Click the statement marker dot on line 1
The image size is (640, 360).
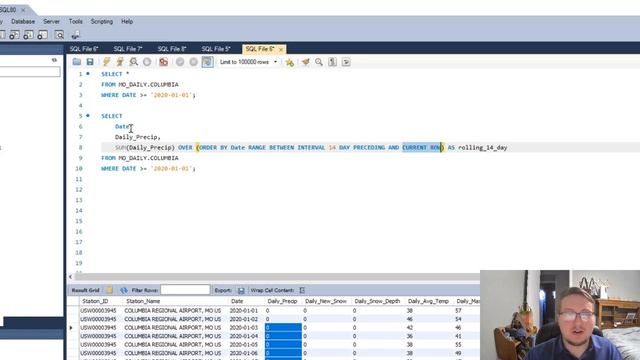88,74
